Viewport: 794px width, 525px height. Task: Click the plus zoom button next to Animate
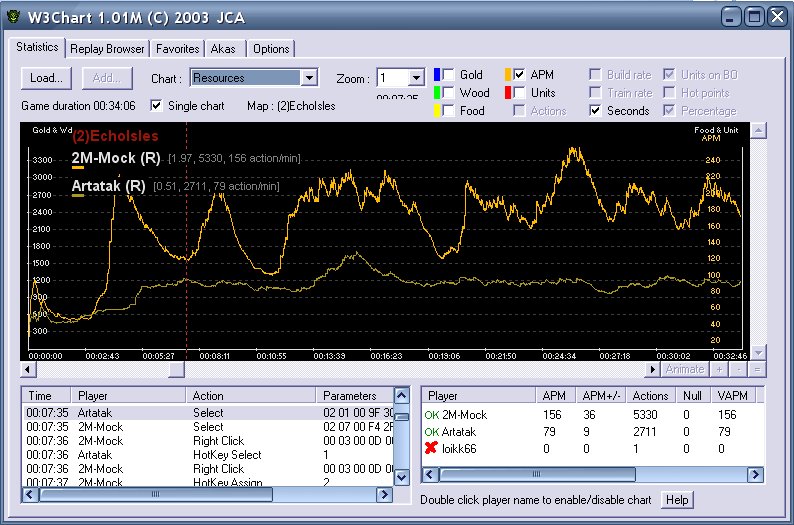click(719, 370)
